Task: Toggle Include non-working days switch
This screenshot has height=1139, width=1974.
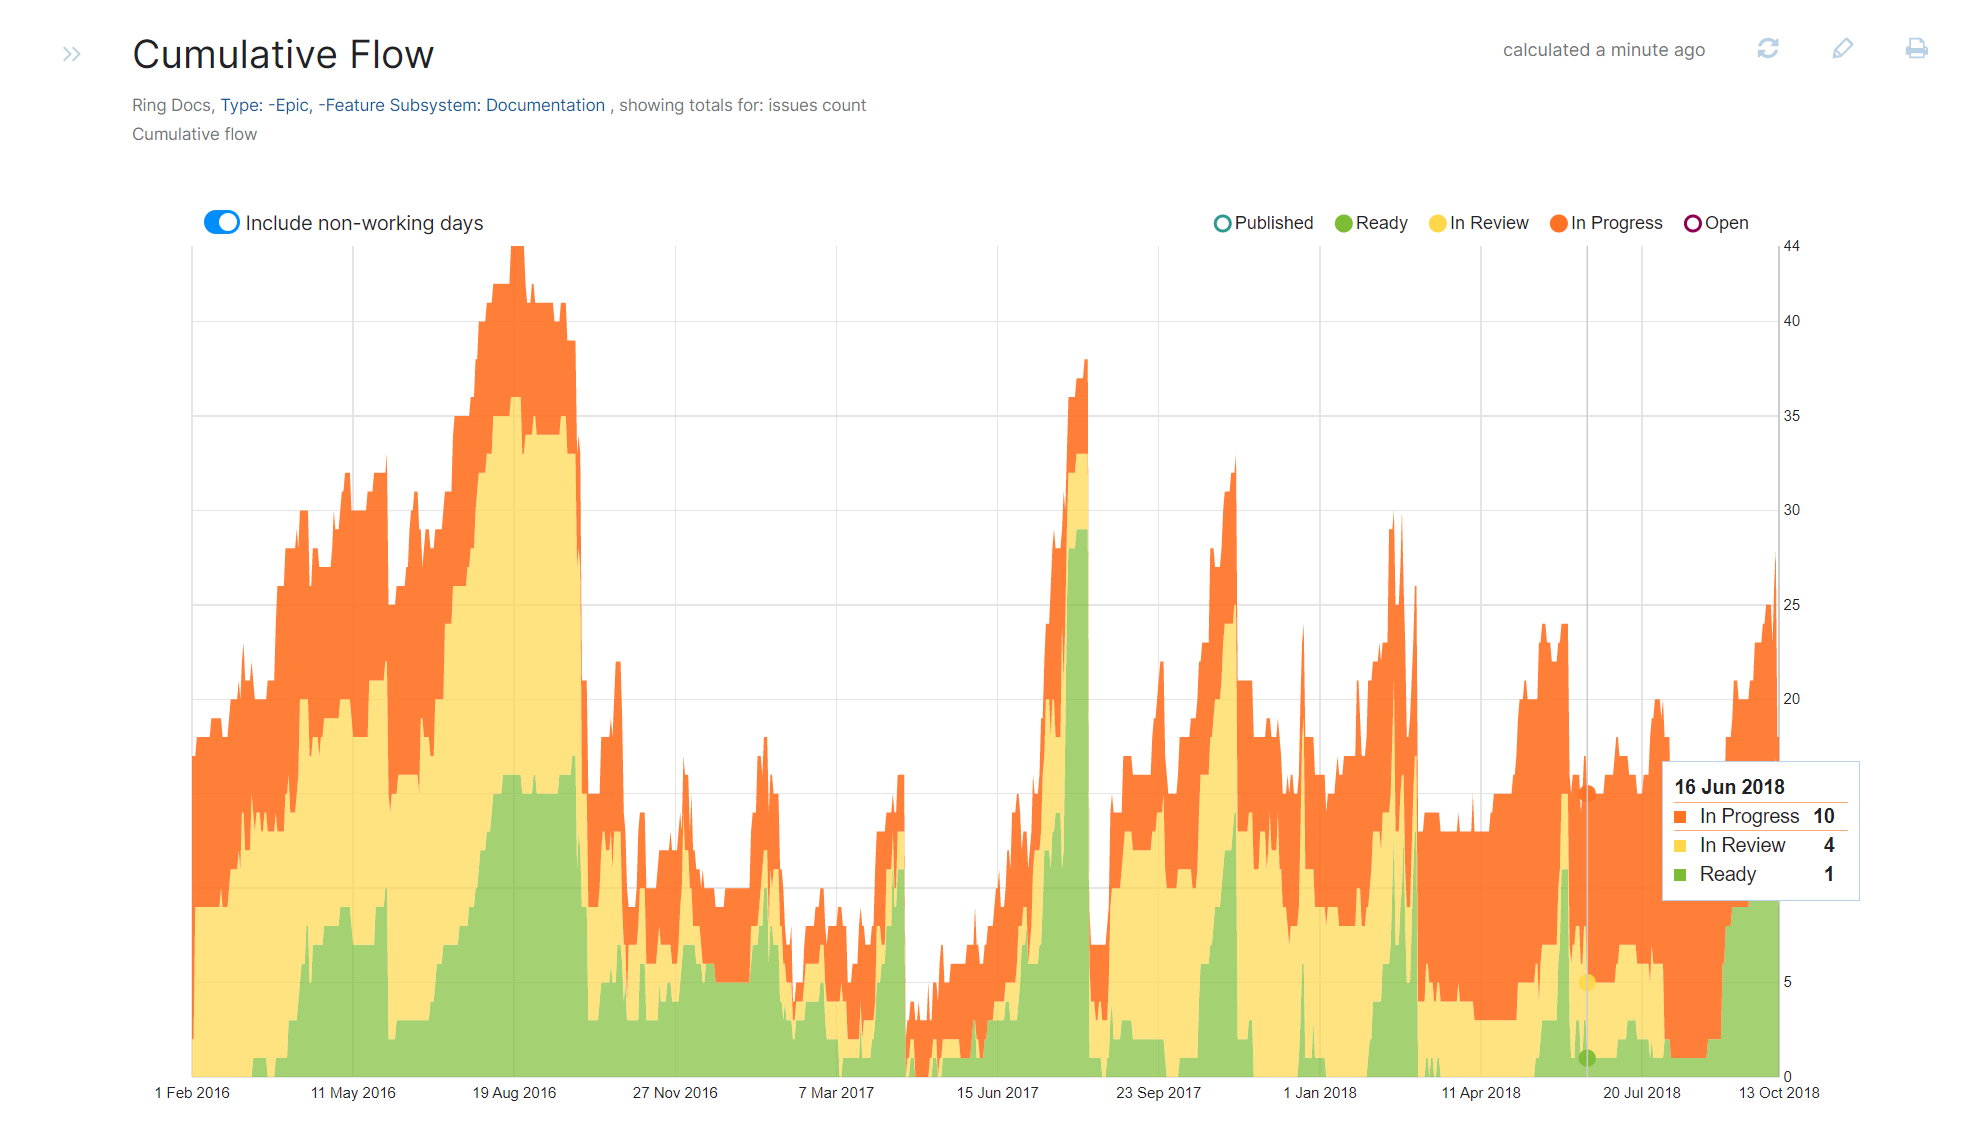Action: tap(221, 222)
